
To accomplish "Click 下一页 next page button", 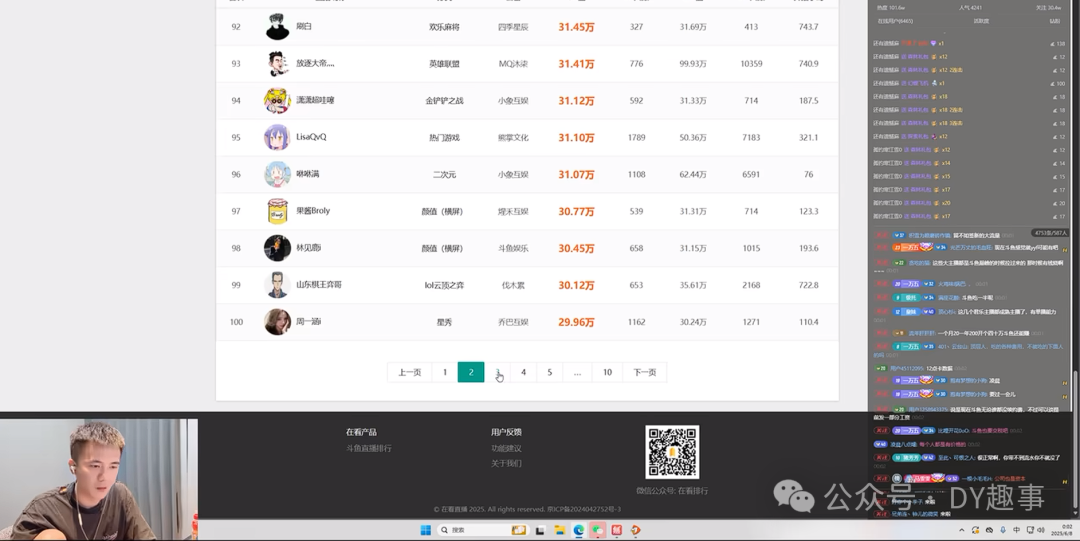I will 645,372.
